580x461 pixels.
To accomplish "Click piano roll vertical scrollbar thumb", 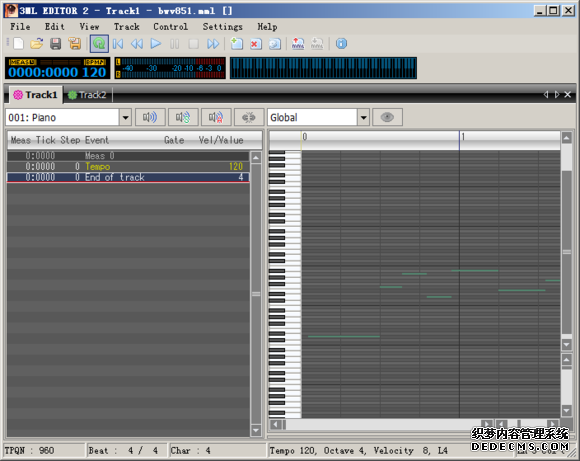I will 566,252.
